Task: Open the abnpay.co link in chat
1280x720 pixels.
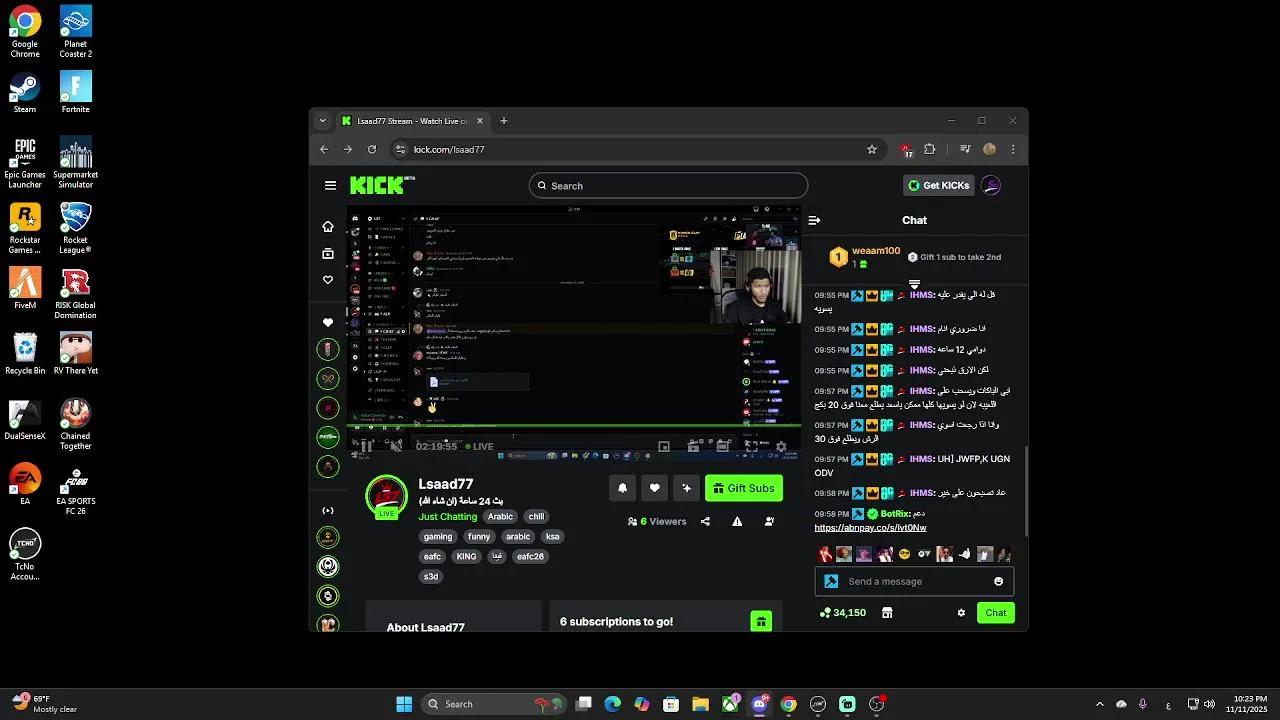Action: click(x=870, y=528)
